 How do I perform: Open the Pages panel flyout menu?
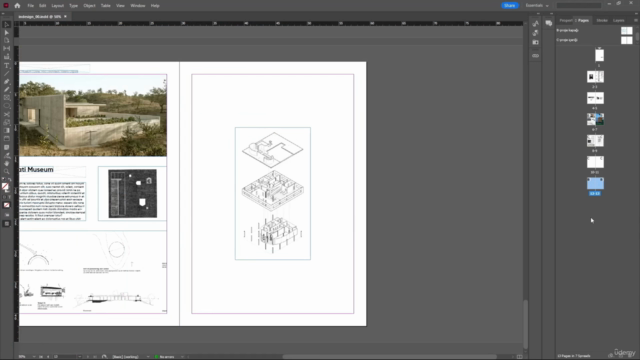tap(636, 20)
